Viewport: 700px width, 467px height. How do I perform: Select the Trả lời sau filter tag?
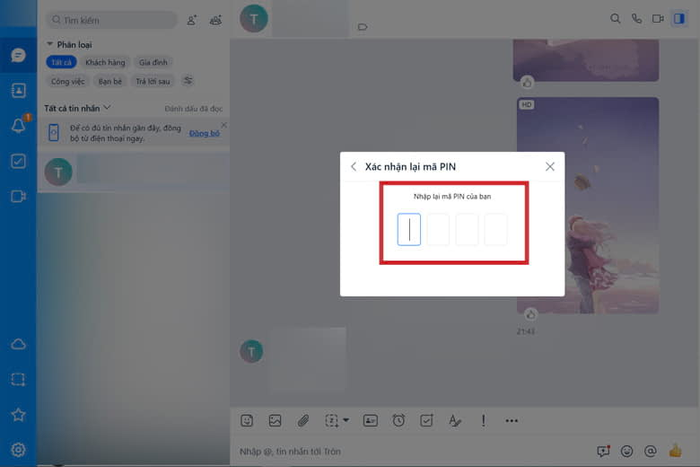153,82
